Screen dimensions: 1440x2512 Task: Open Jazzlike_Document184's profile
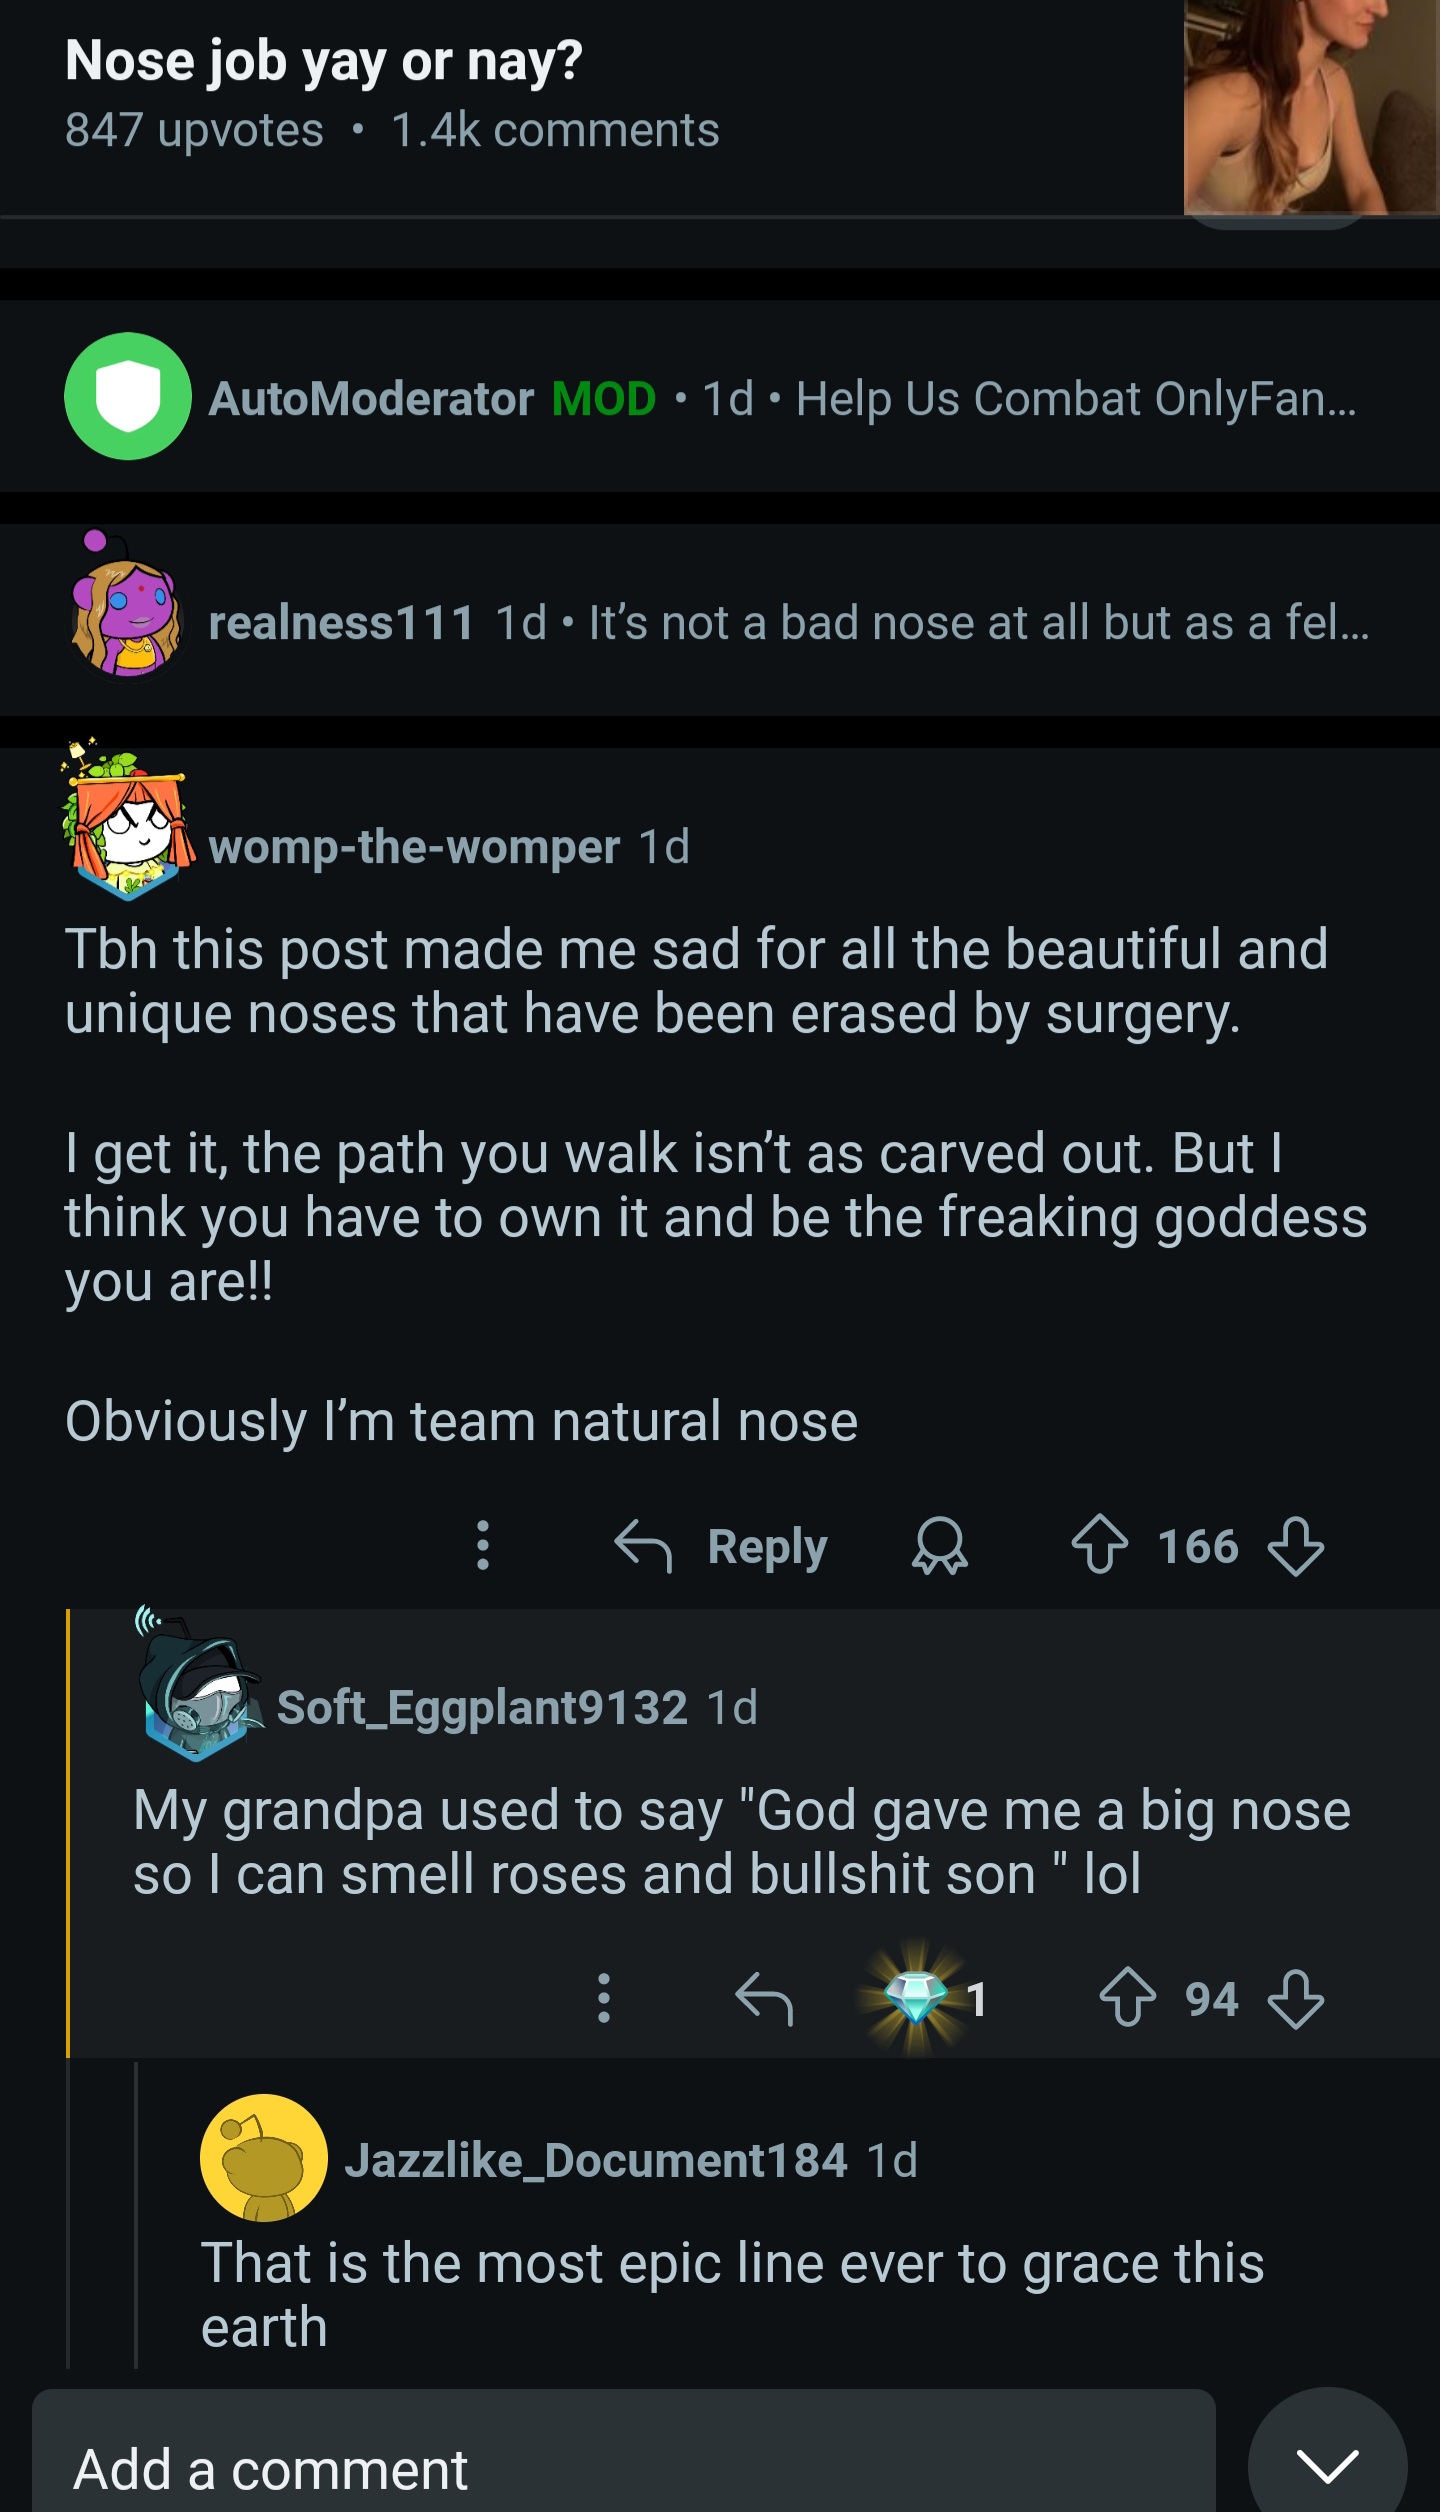pos(596,2160)
